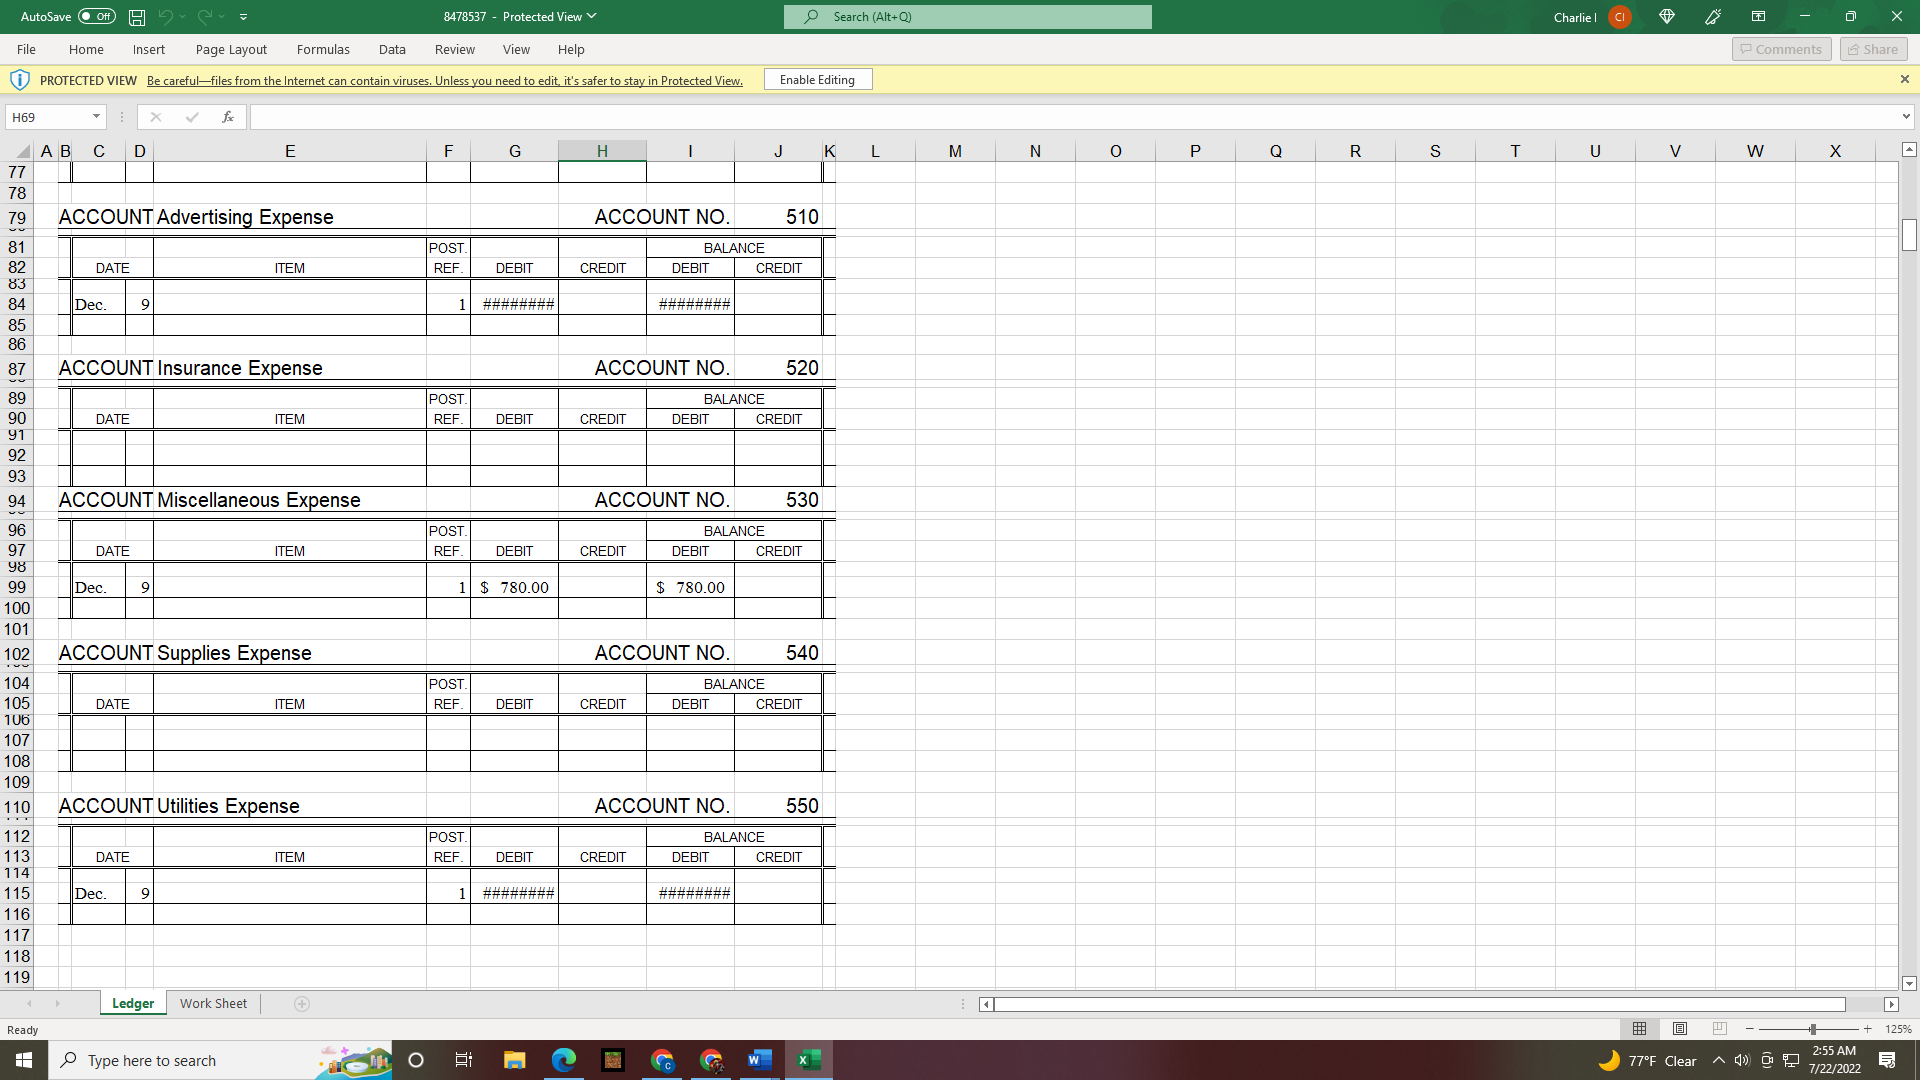Viewport: 1920px width, 1080px height.
Task: Click the Undo icon
Action: (166, 16)
